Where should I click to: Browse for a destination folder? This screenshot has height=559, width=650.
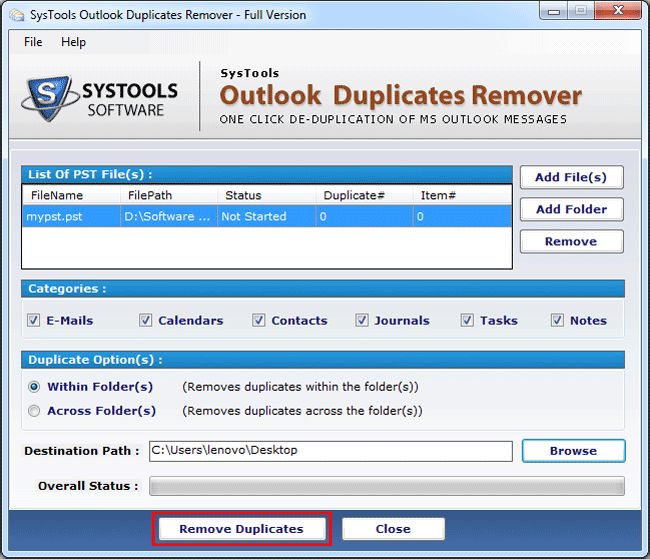(573, 451)
